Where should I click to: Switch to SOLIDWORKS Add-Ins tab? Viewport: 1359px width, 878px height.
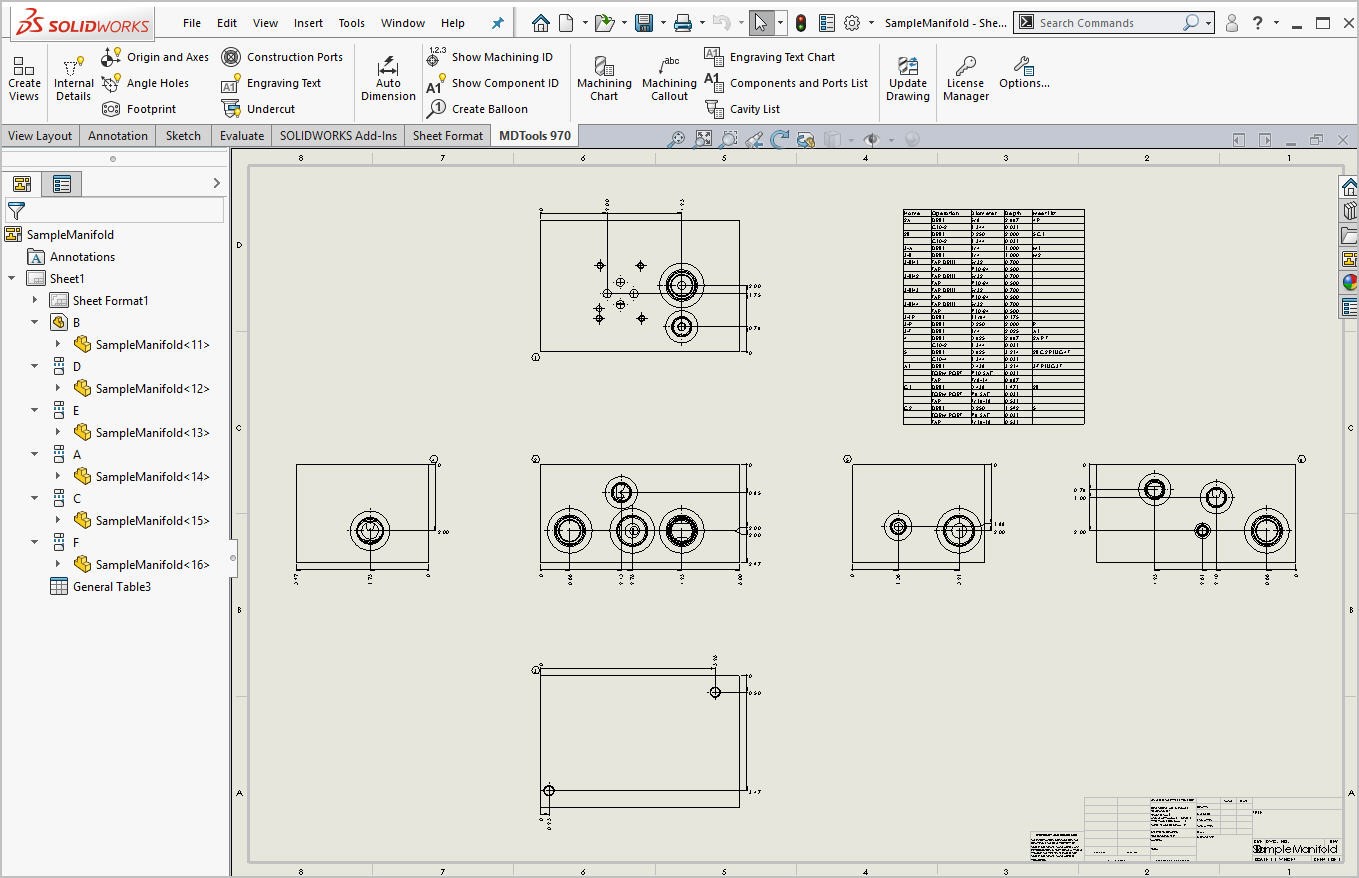tap(338, 136)
